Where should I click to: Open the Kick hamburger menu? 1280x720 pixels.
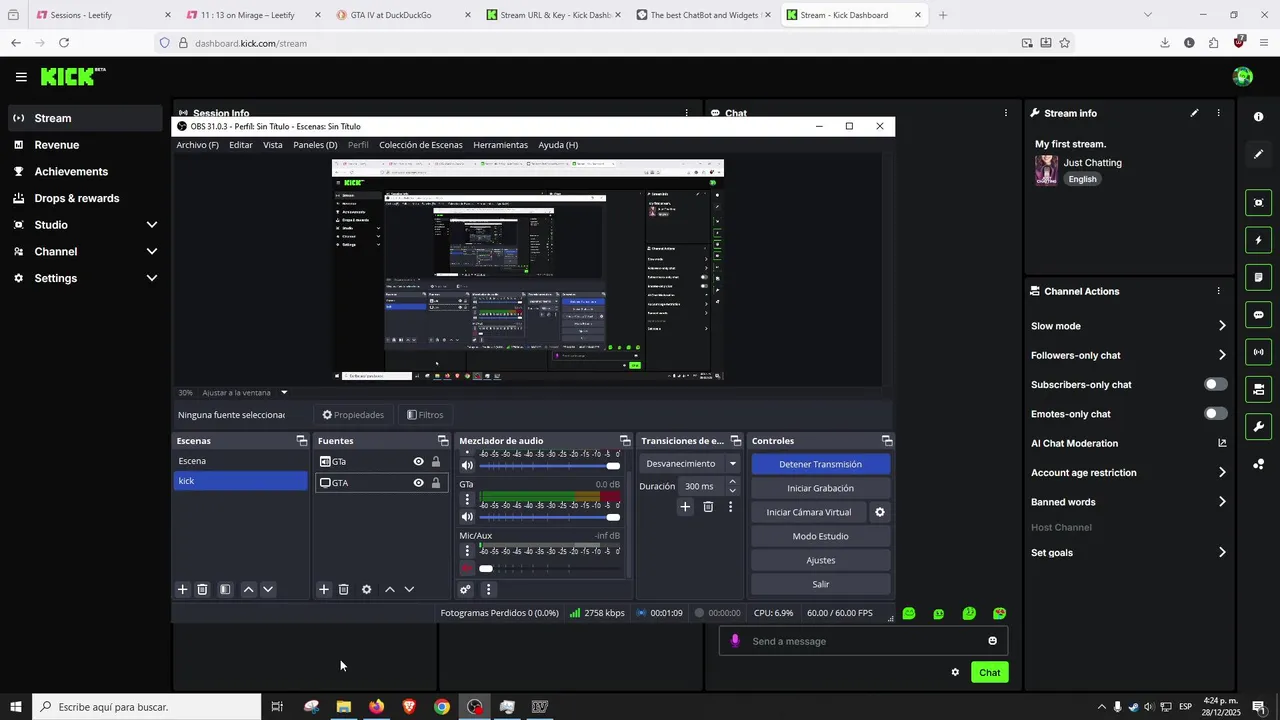[21, 77]
